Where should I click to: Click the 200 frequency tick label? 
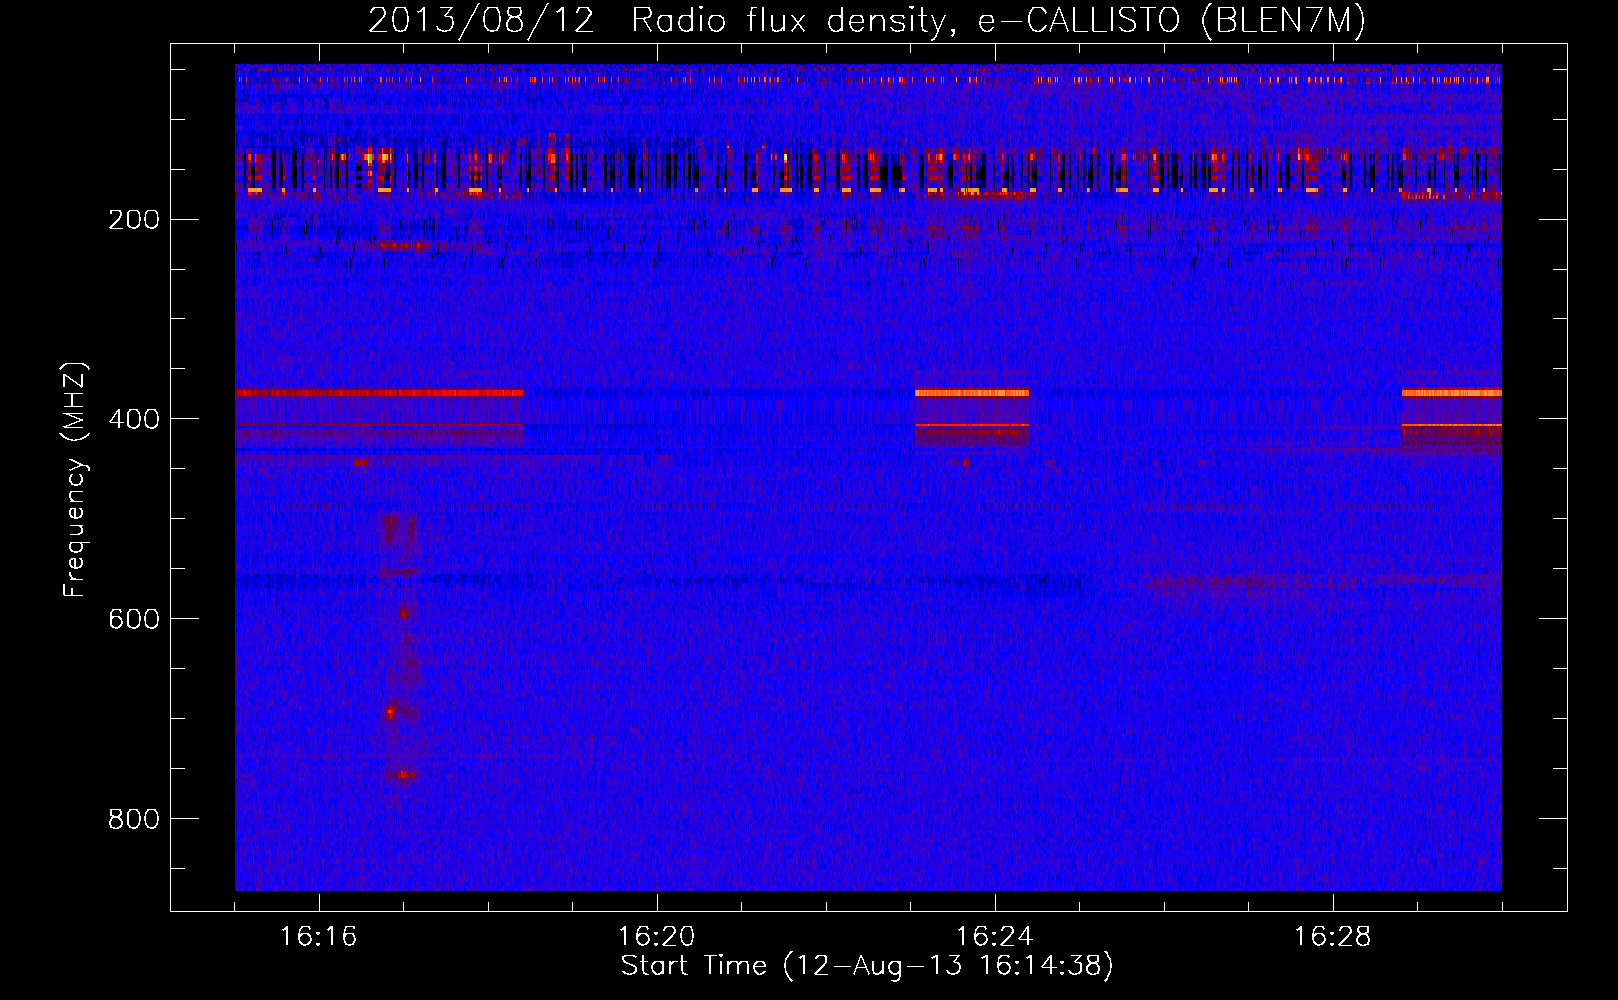click(x=134, y=219)
